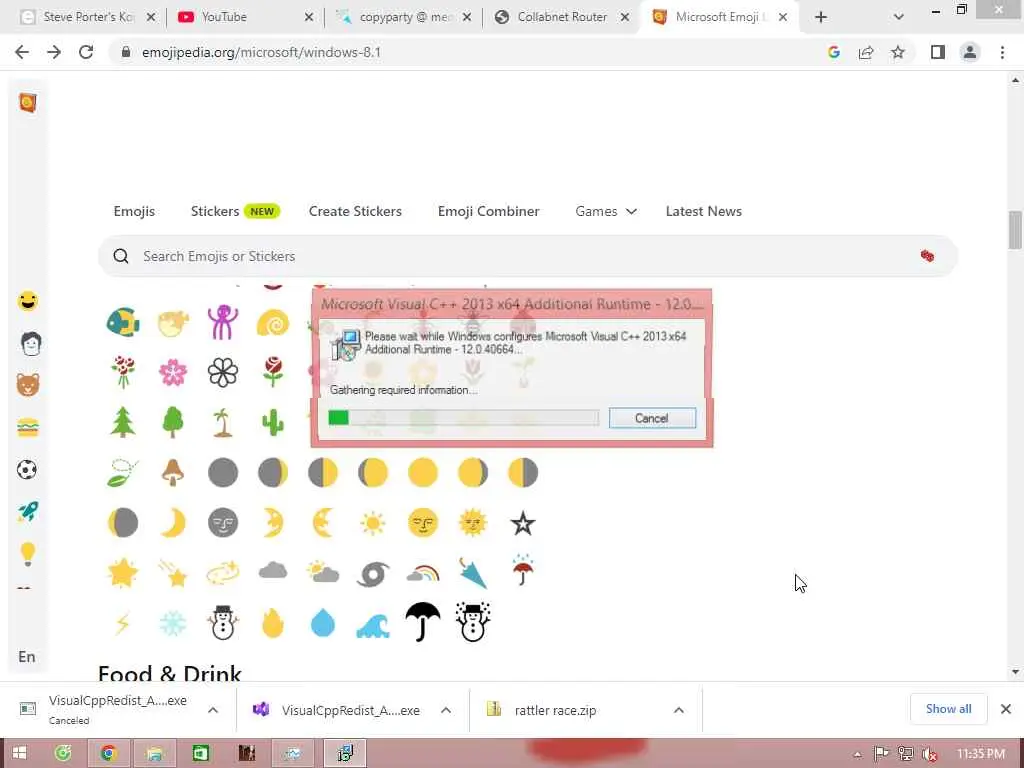
Task: Click the blowfish emoji
Action: (x=173, y=322)
